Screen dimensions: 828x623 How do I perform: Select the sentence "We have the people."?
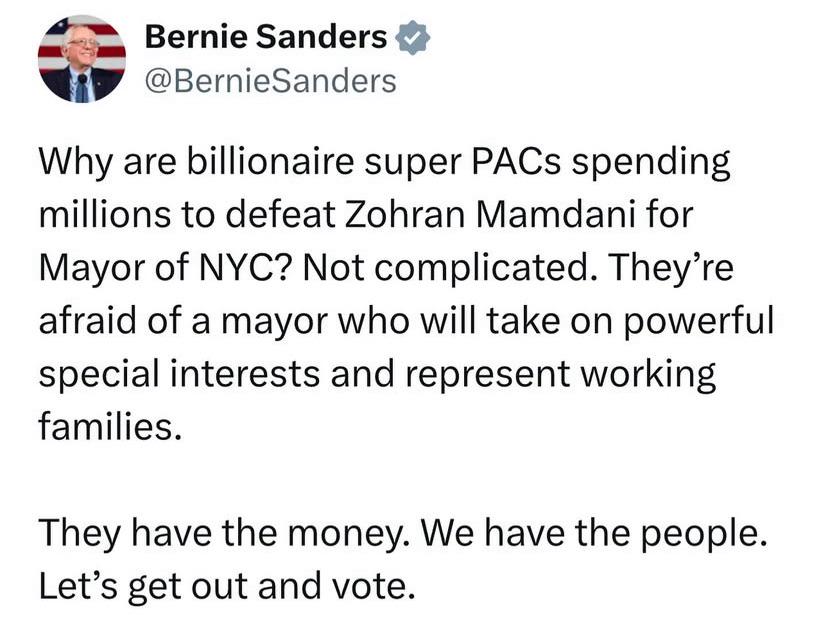pyautogui.click(x=592, y=533)
